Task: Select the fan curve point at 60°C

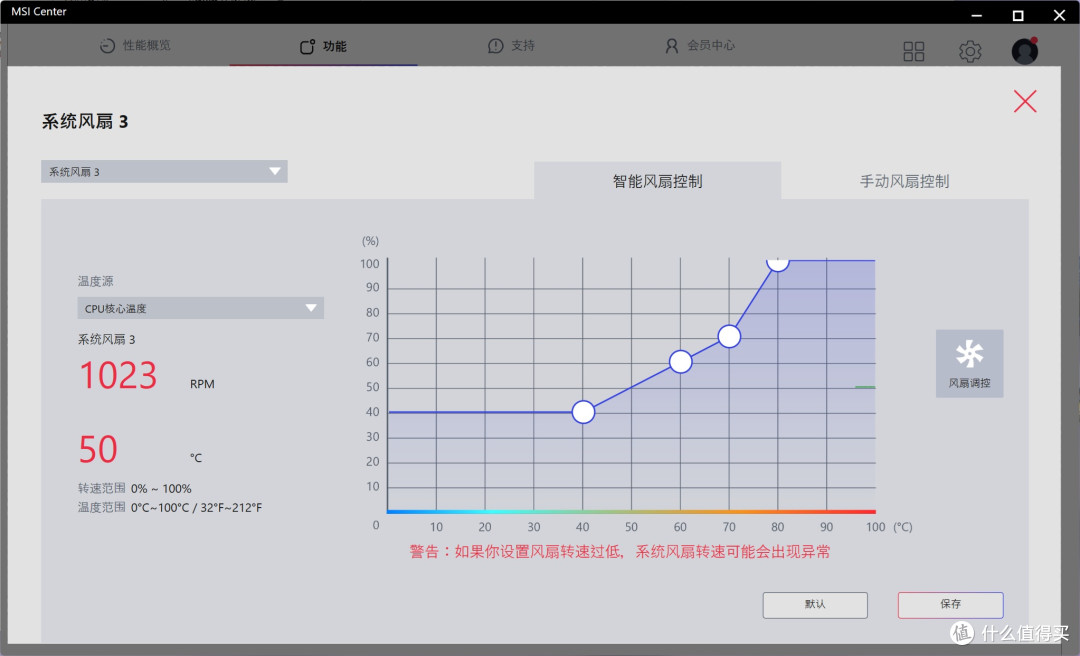Action: pyautogui.click(x=681, y=362)
